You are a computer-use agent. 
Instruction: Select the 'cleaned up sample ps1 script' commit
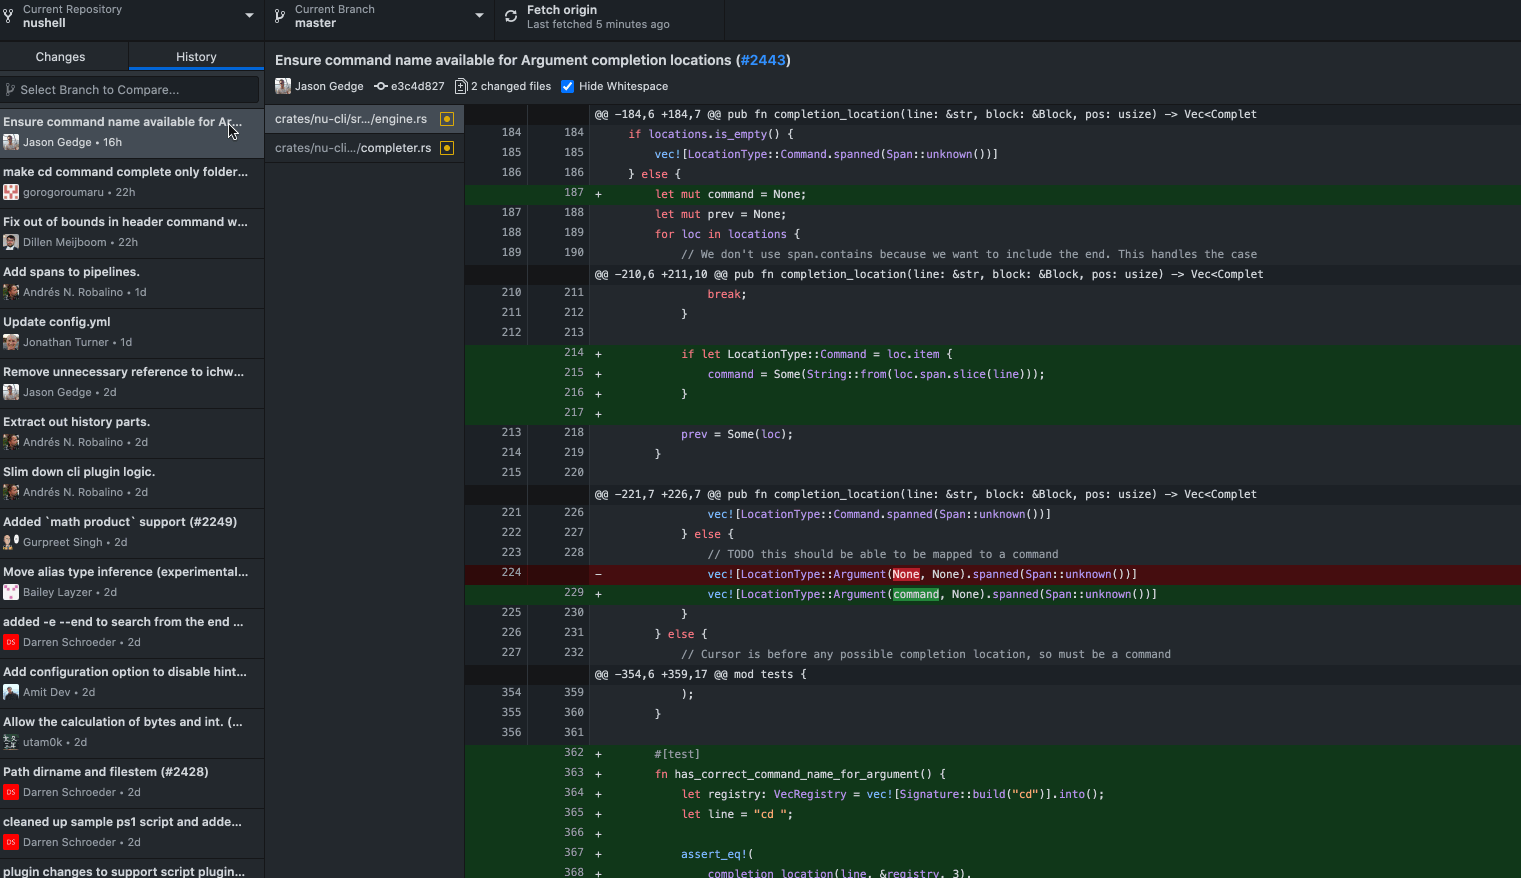132,832
